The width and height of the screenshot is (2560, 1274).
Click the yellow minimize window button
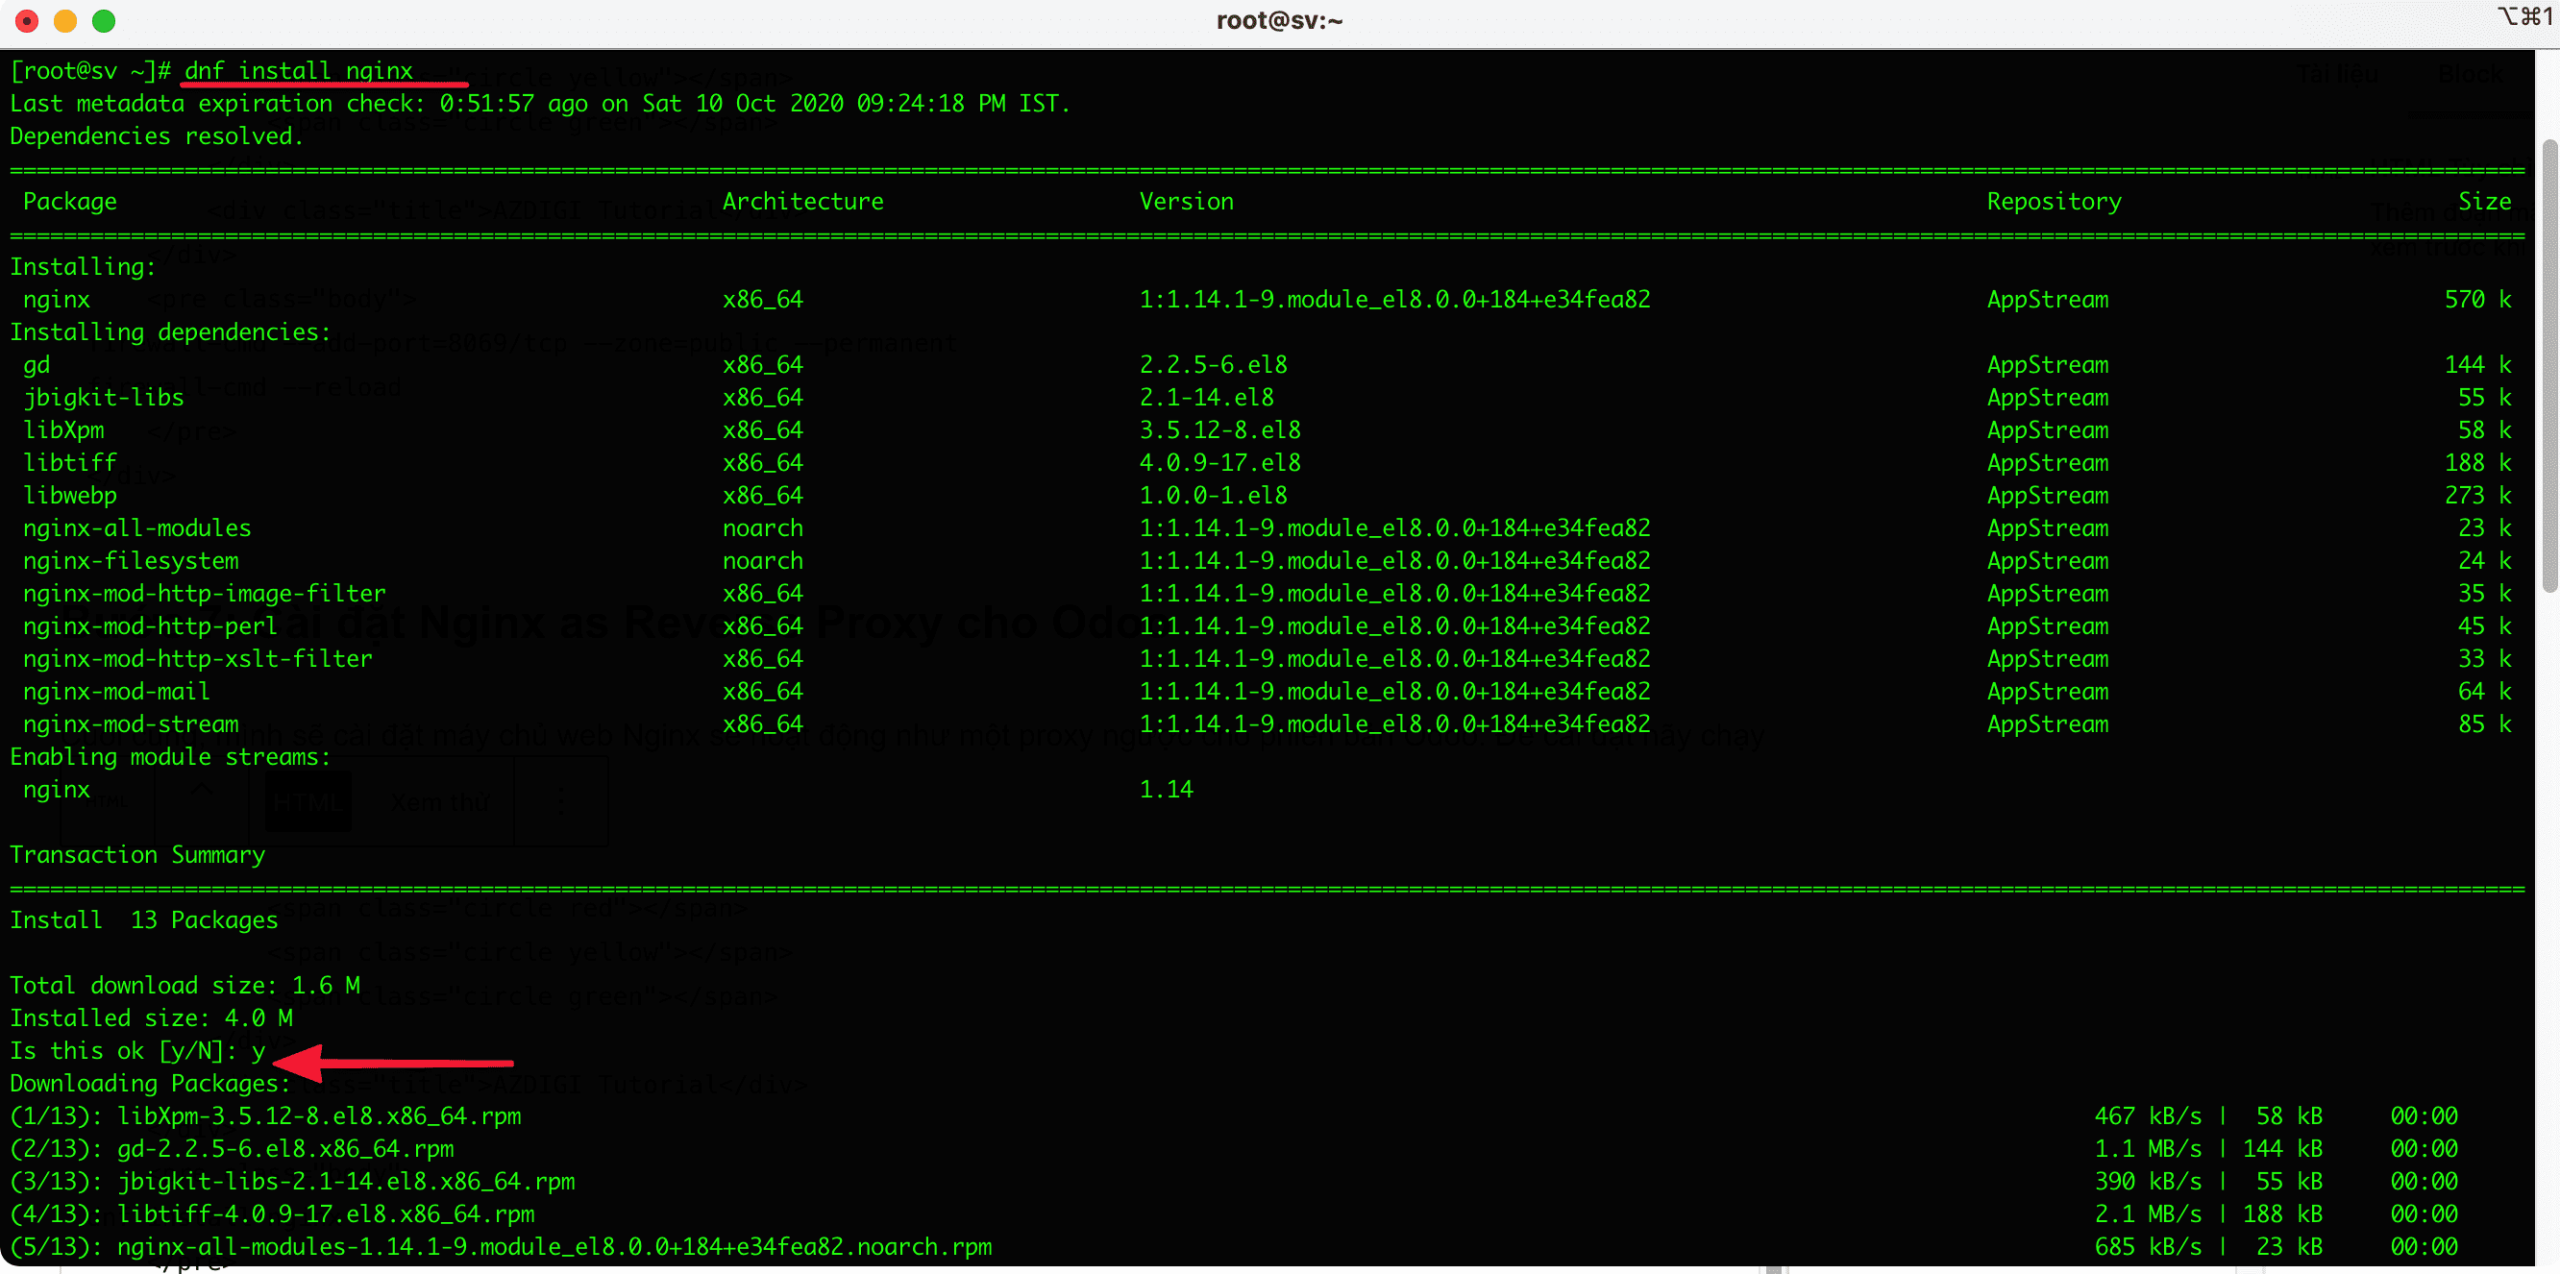(x=65, y=21)
